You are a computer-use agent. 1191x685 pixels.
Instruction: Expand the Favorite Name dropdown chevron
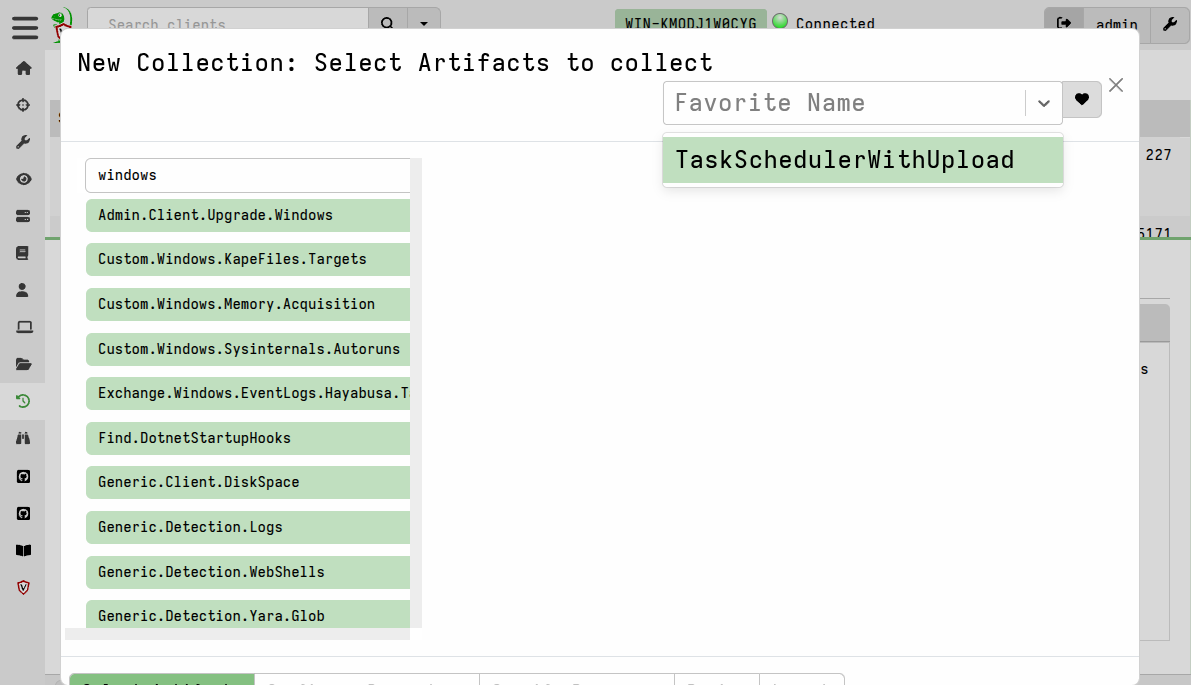point(1043,103)
